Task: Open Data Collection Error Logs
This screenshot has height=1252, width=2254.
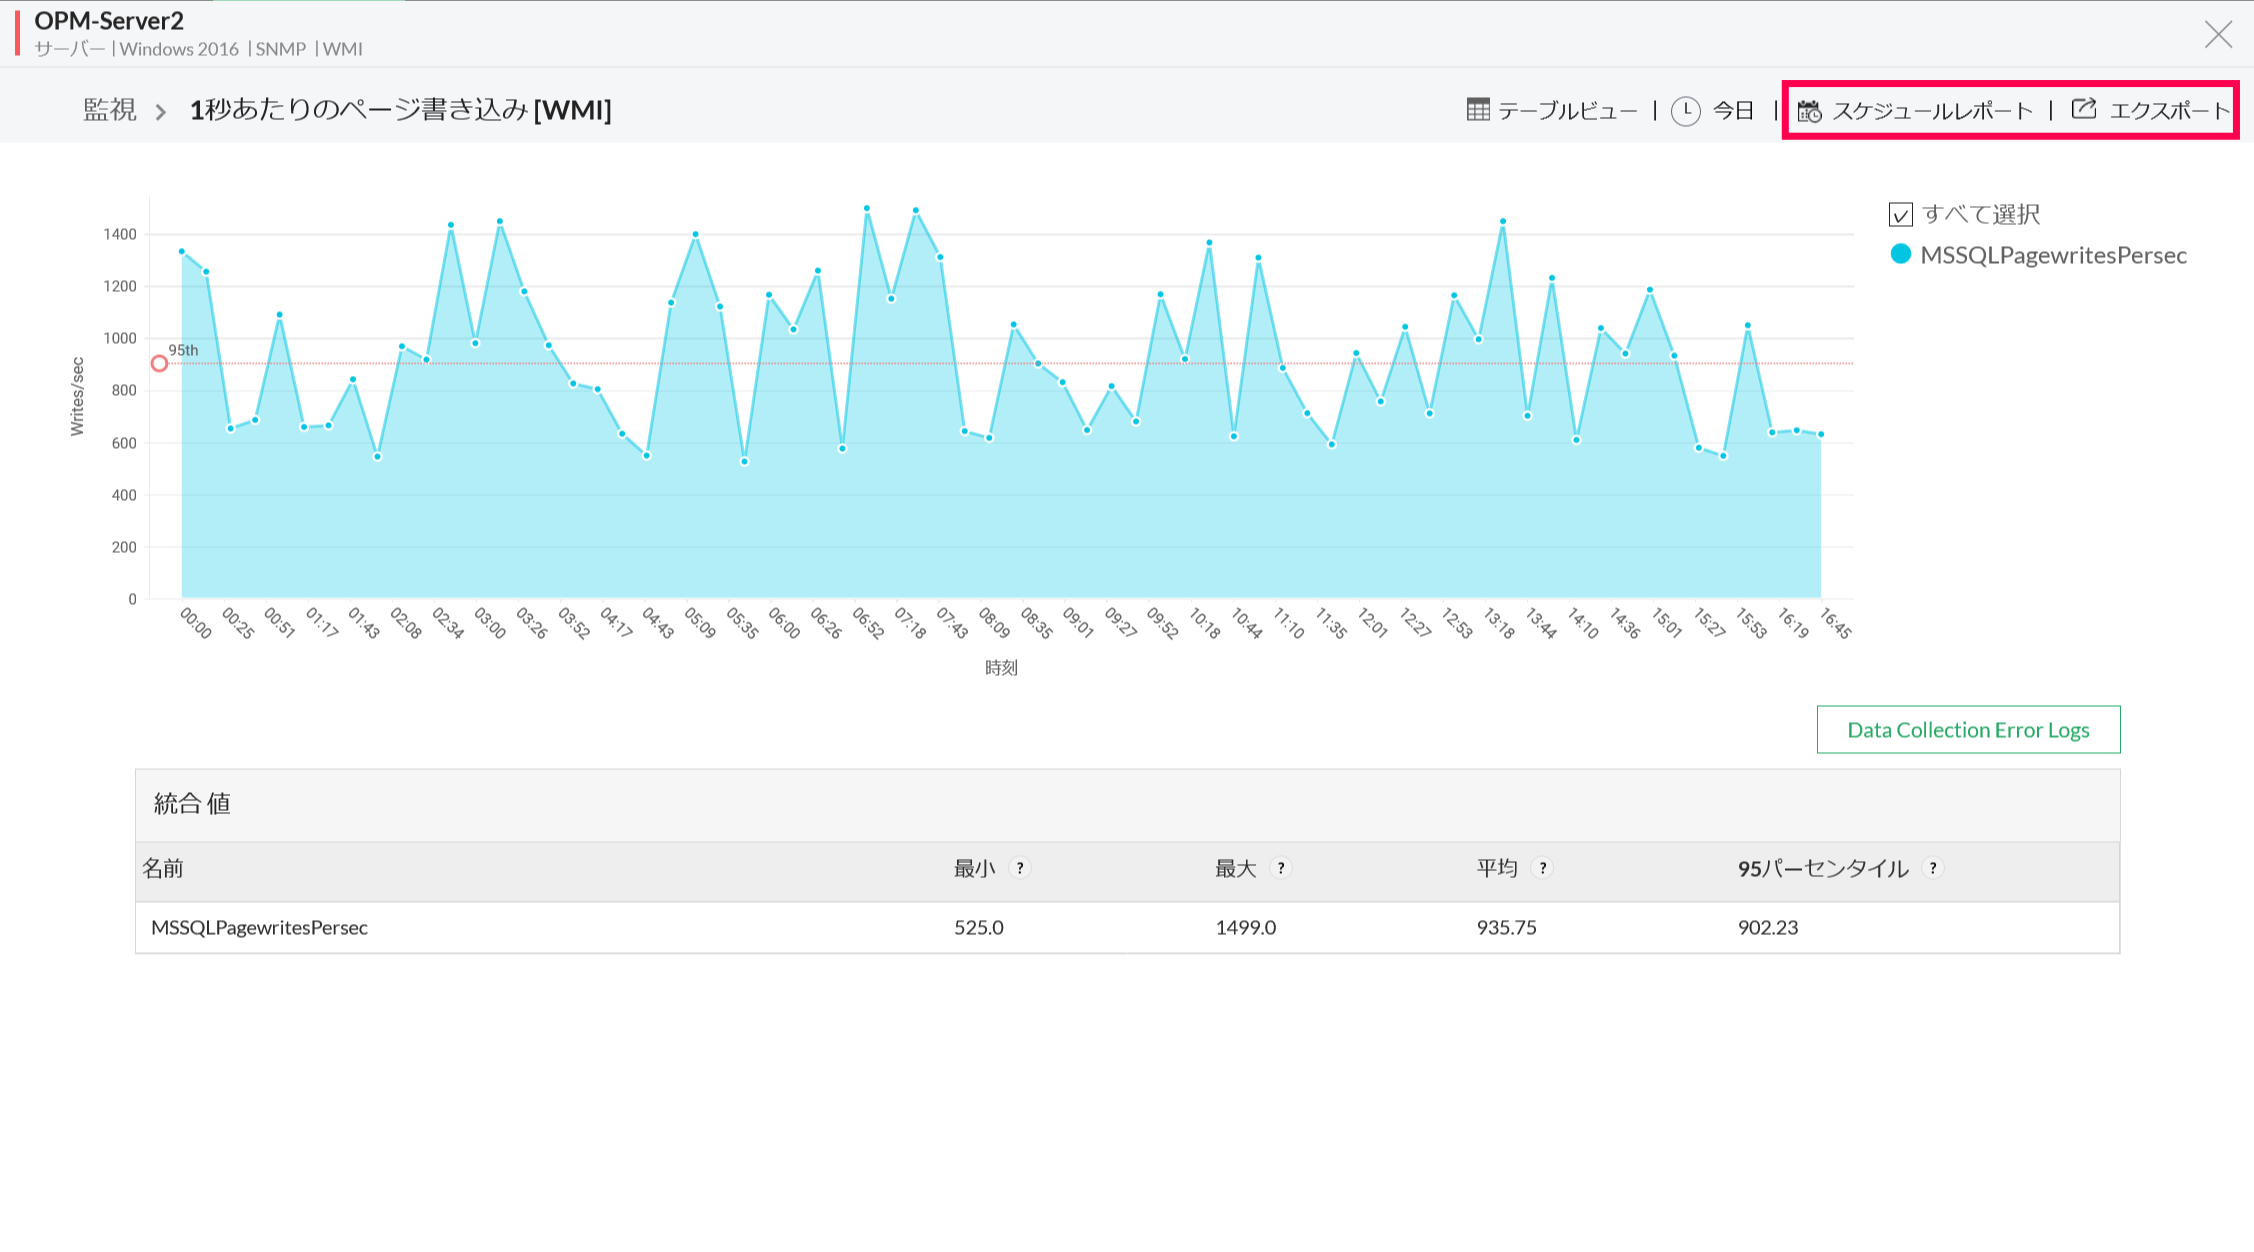Action: pos(1967,730)
